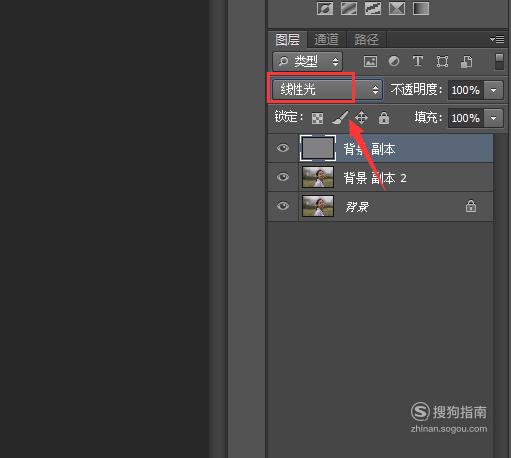Screen dimensions: 511x458
Task: Lock transparent pixels
Action: pyautogui.click(x=317, y=118)
